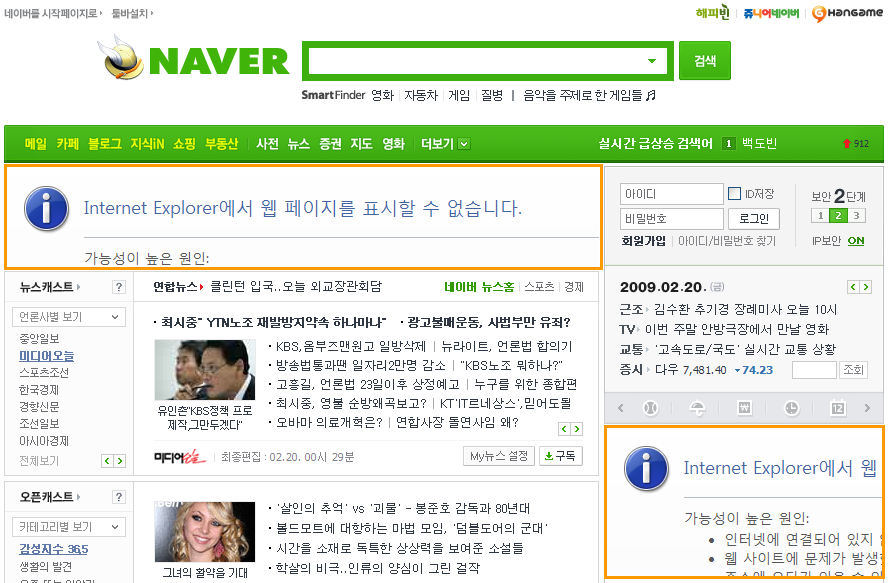This screenshot has height=583, width=888.
Task: Switch to the 경제 news tab
Action: [574, 287]
